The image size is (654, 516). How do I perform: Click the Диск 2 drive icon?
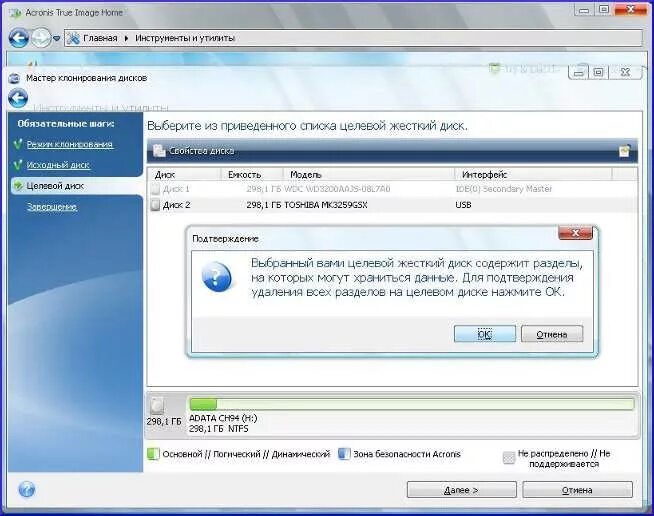pos(155,205)
